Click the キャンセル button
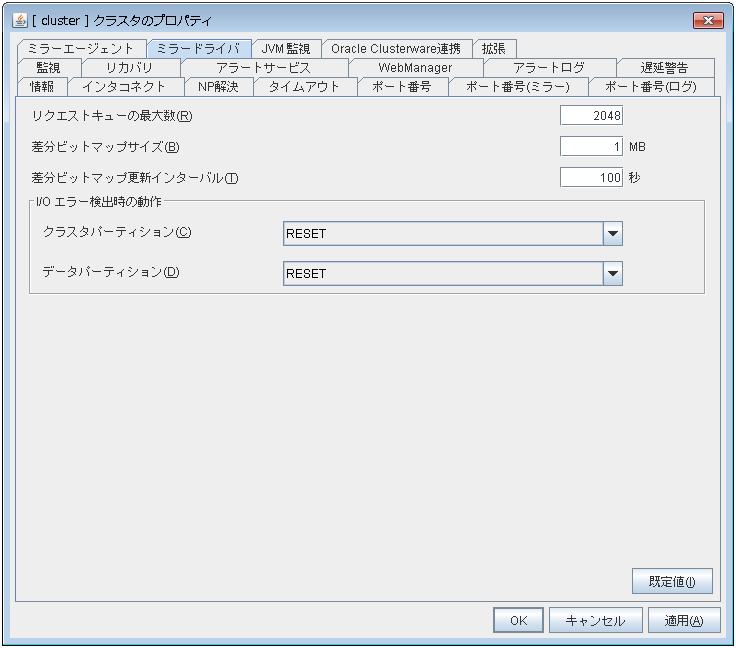The height and width of the screenshot is (648, 736). point(595,620)
